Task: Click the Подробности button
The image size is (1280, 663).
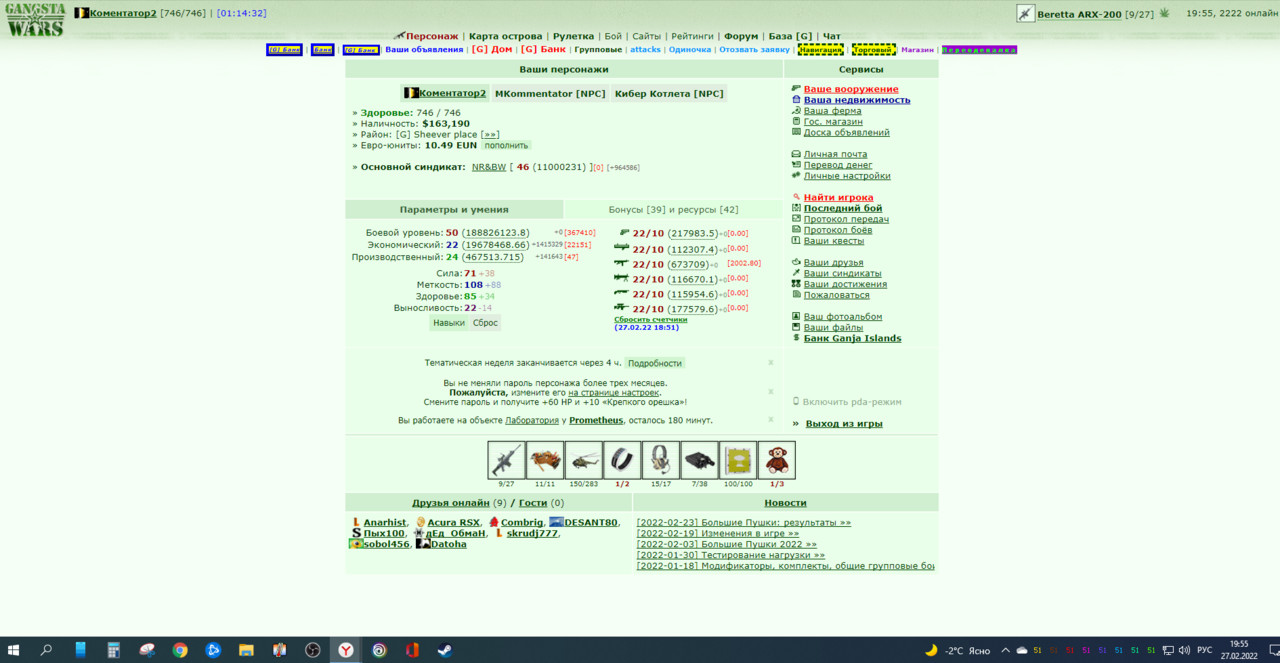Action: point(655,363)
